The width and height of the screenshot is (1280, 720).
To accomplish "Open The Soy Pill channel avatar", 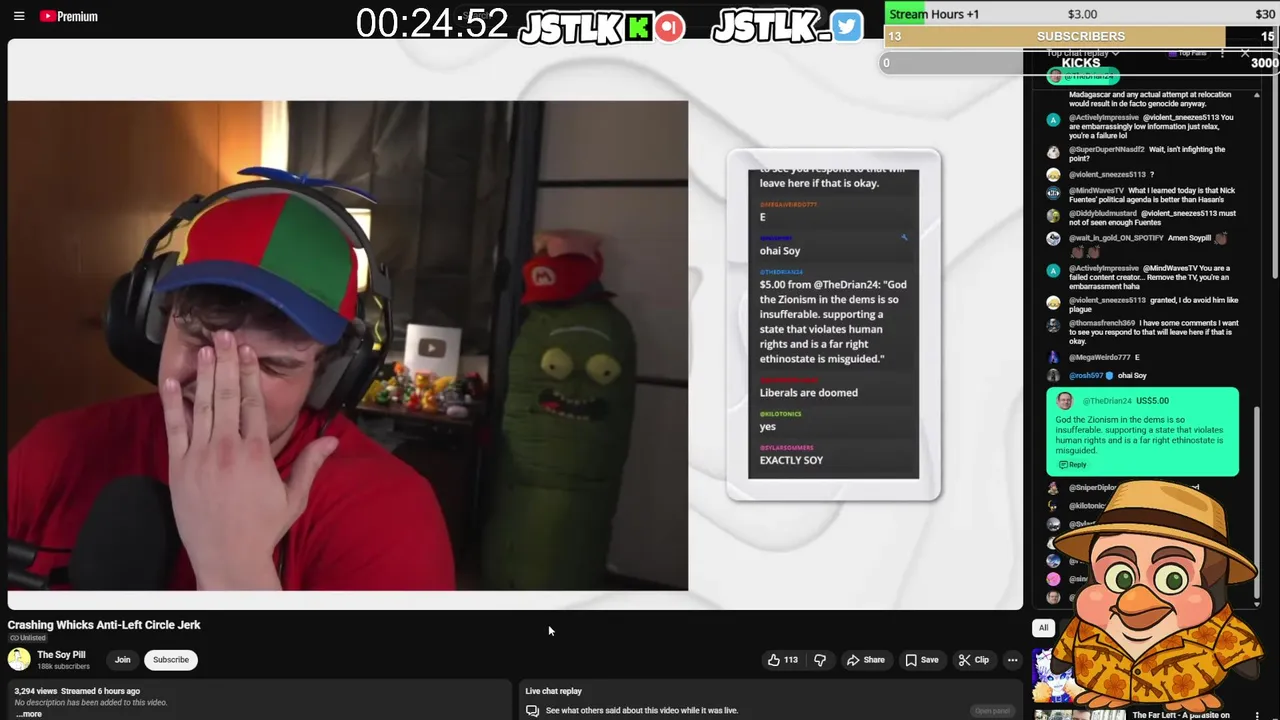I will [x=19, y=659].
